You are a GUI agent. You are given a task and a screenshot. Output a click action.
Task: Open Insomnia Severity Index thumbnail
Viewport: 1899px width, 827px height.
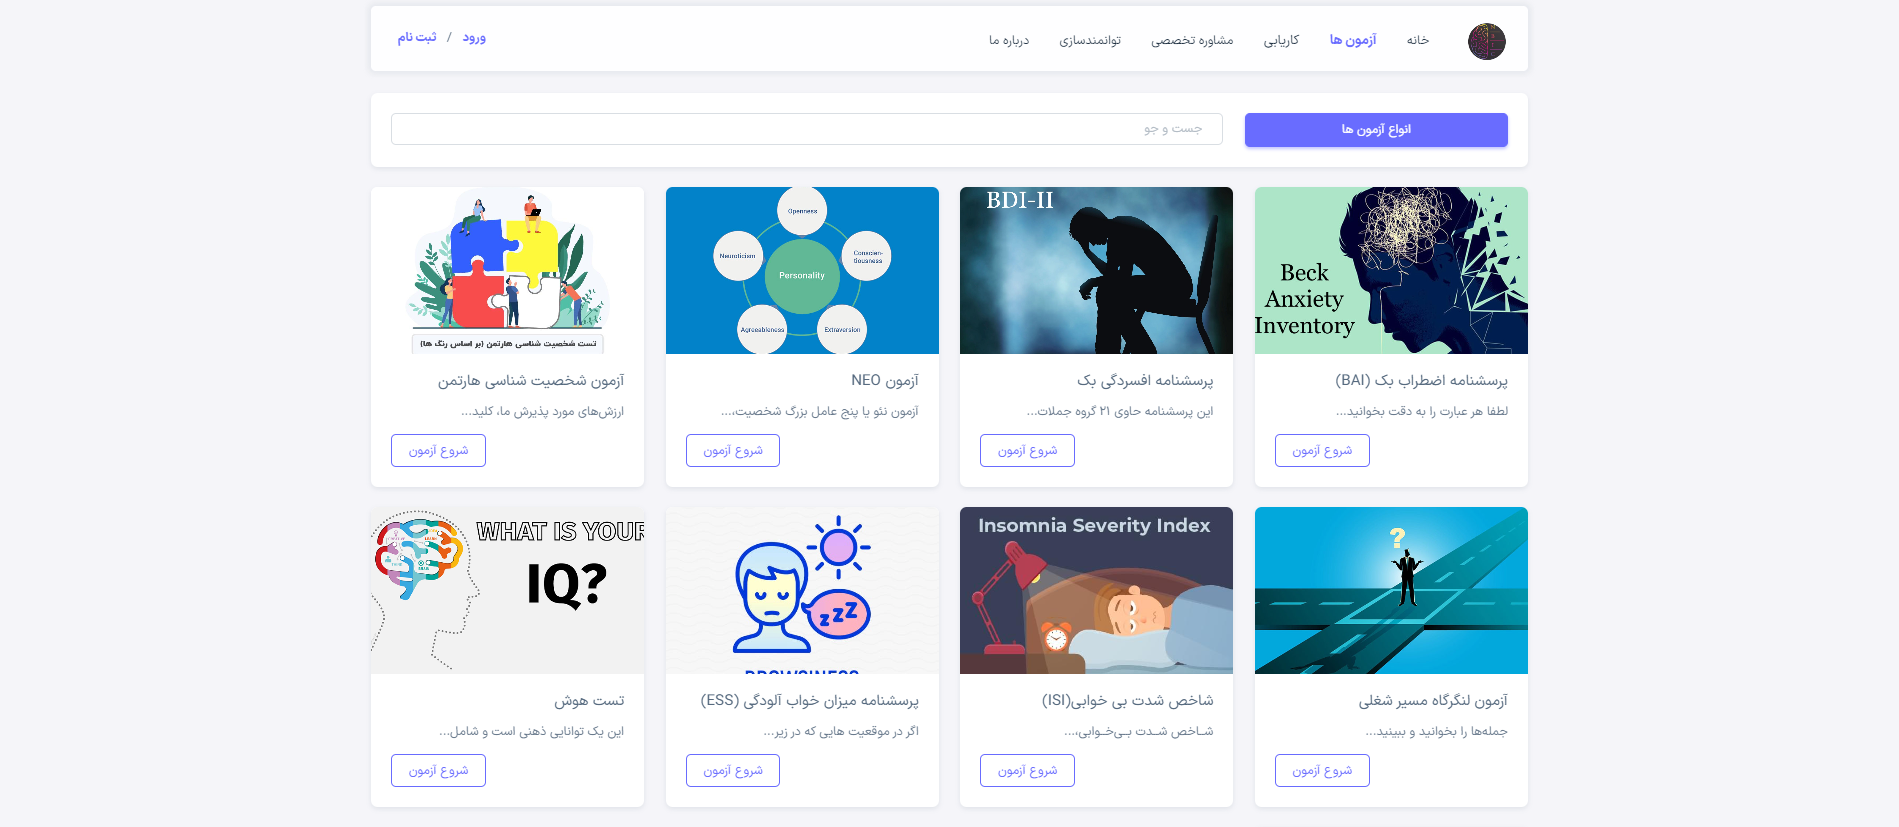click(x=1096, y=590)
